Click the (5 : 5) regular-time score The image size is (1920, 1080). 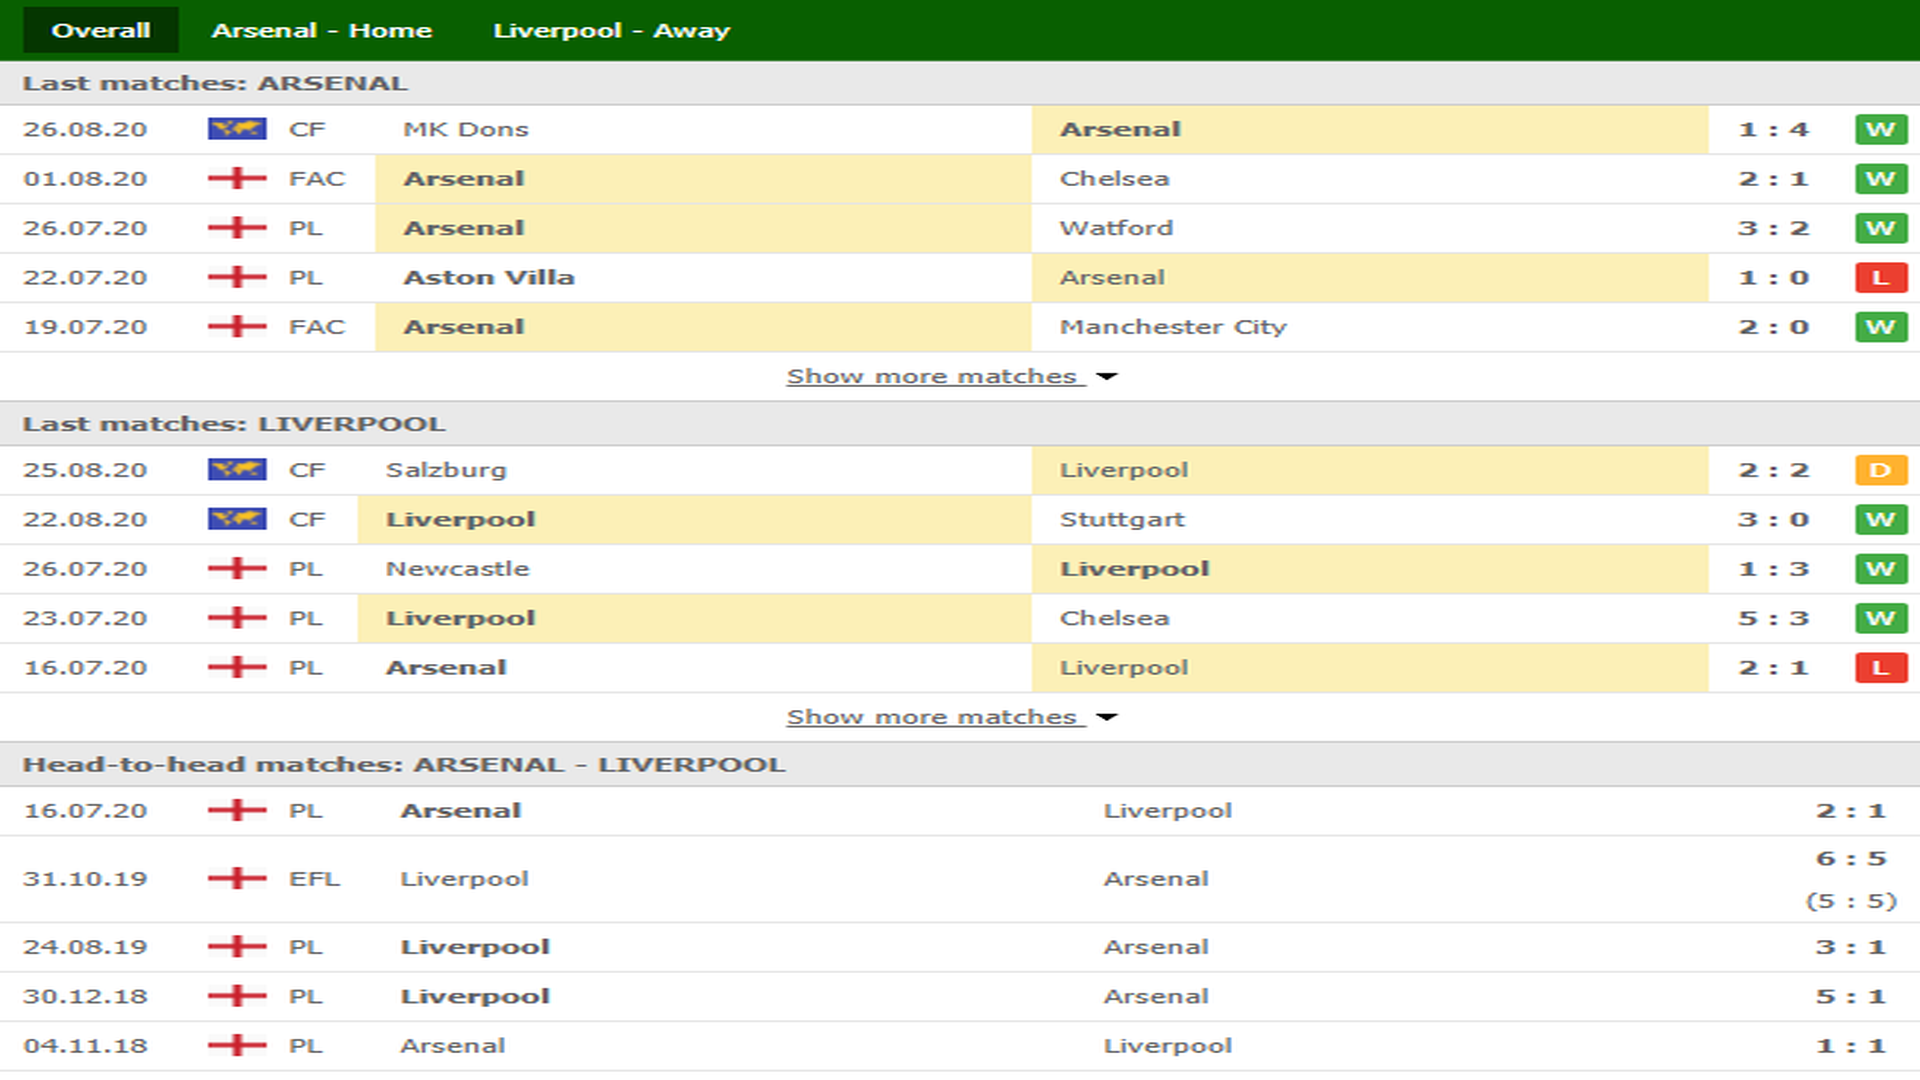1851,901
